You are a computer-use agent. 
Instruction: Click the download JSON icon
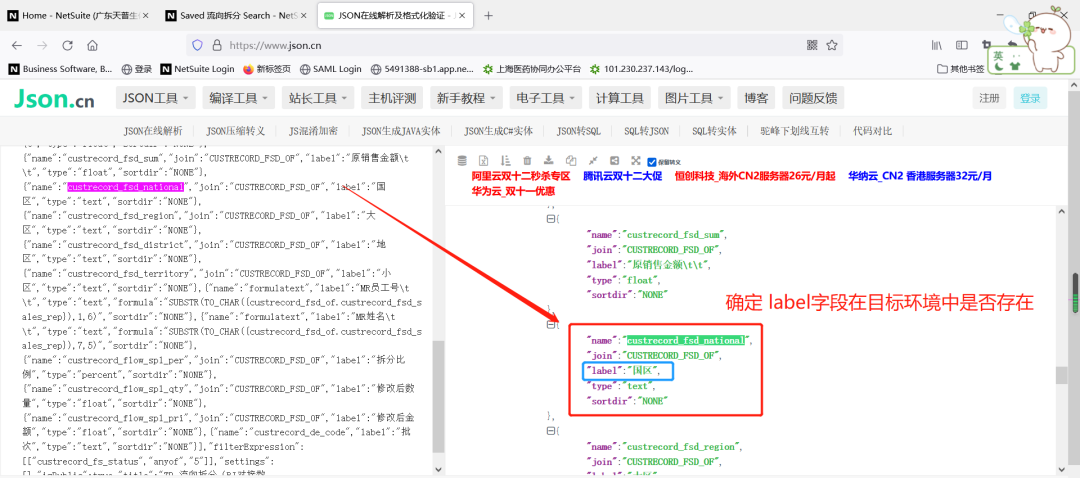point(549,160)
